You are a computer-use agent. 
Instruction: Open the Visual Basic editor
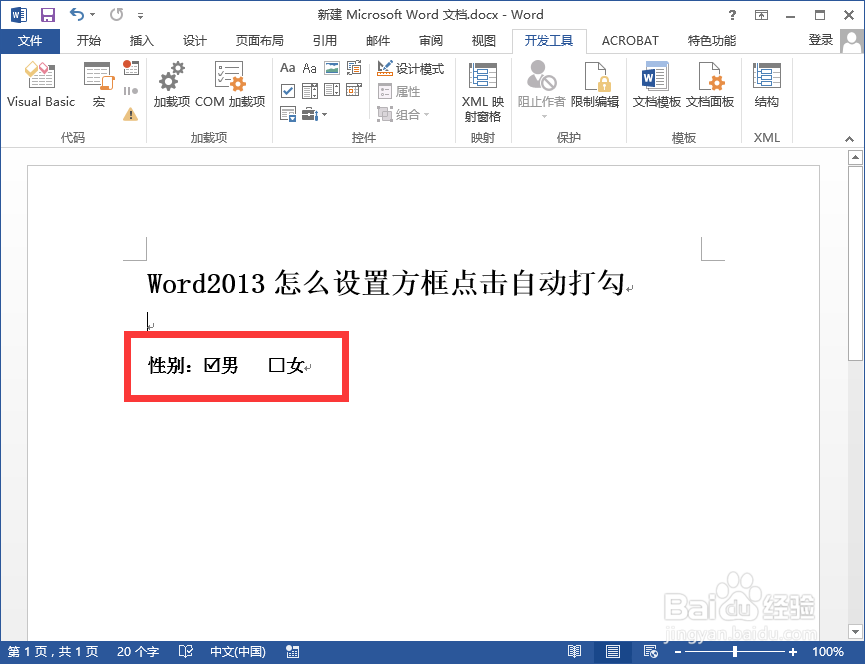(x=40, y=85)
